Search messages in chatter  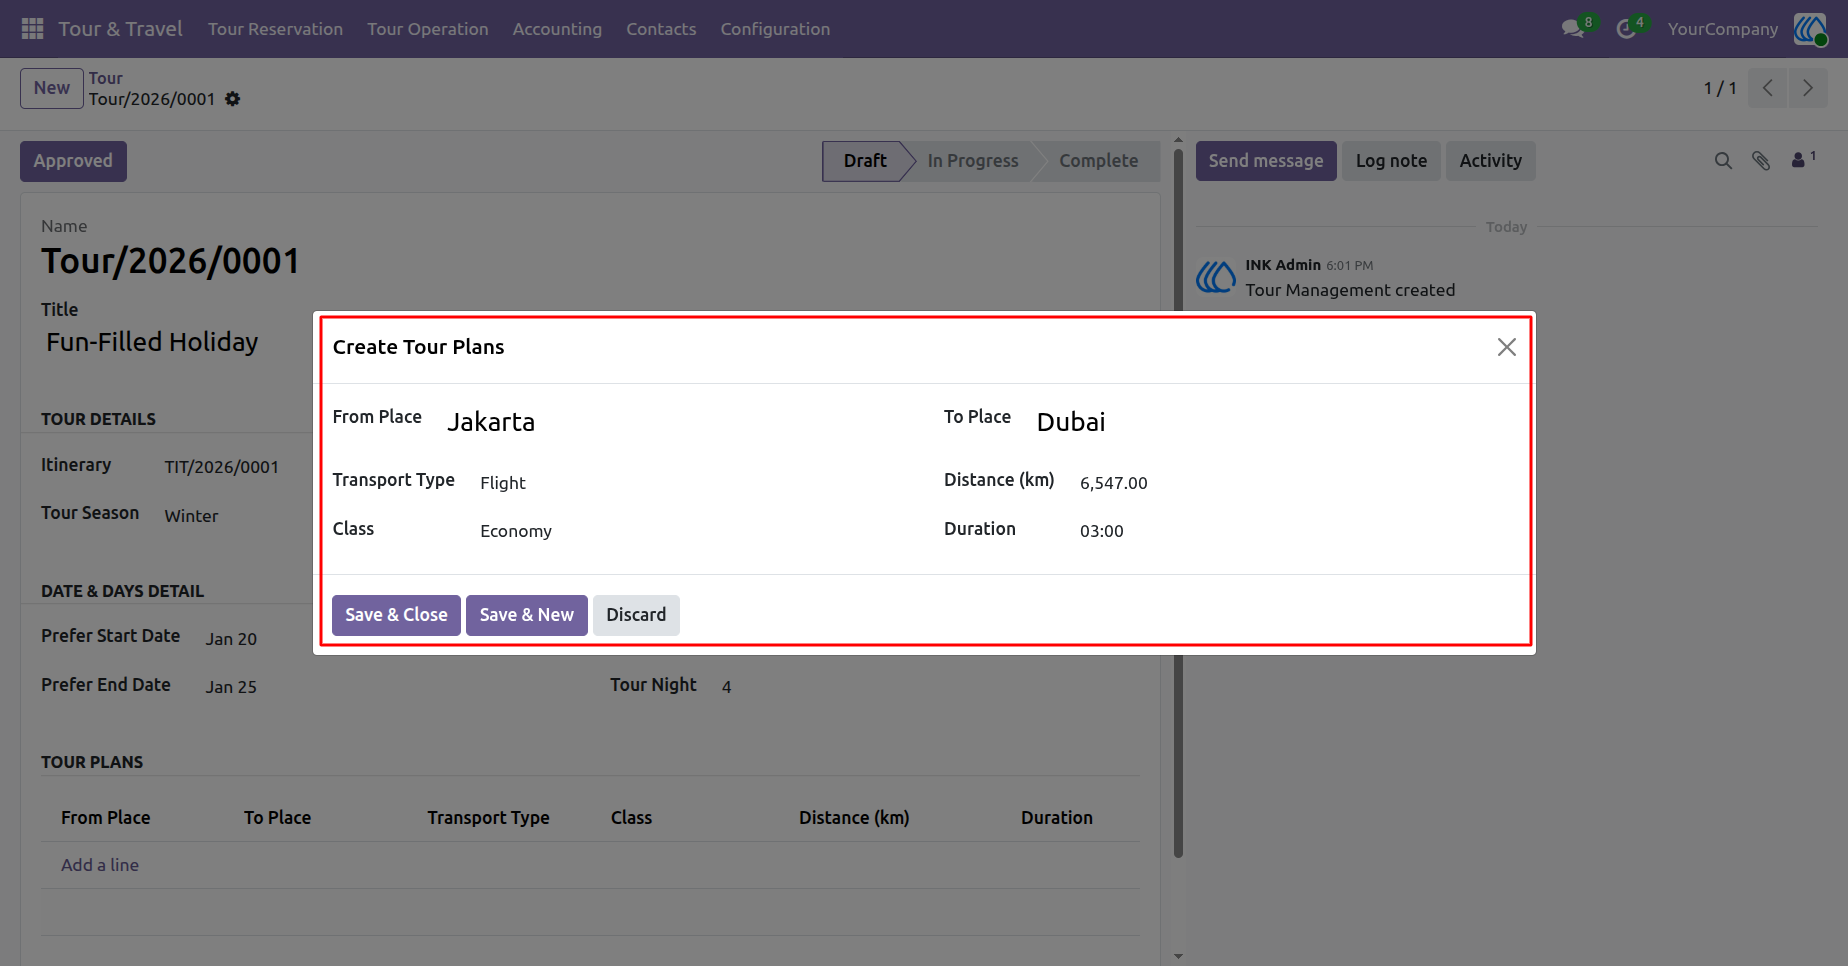(x=1723, y=161)
